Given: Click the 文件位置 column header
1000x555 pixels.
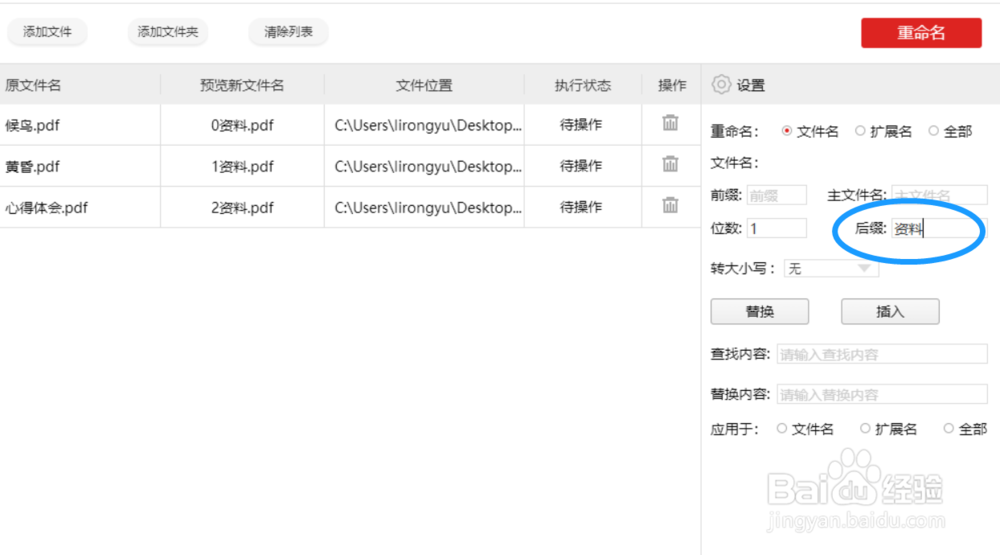Looking at the screenshot, I should point(423,85).
